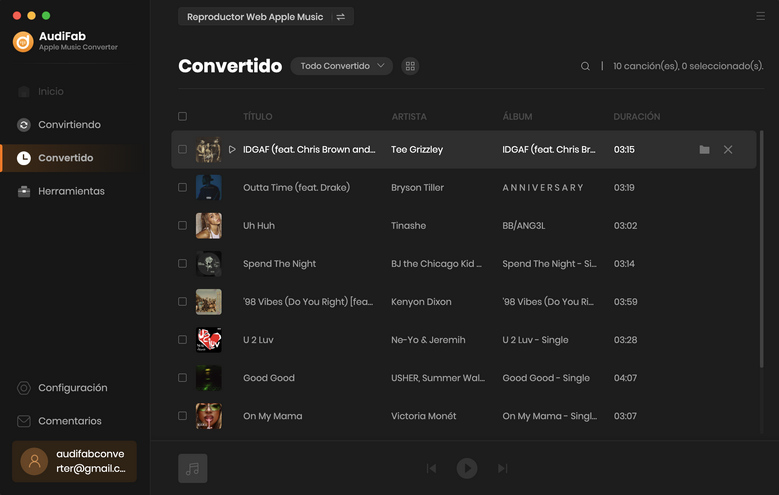
Task: Sort by the TÍTULO column header
Action: (258, 117)
